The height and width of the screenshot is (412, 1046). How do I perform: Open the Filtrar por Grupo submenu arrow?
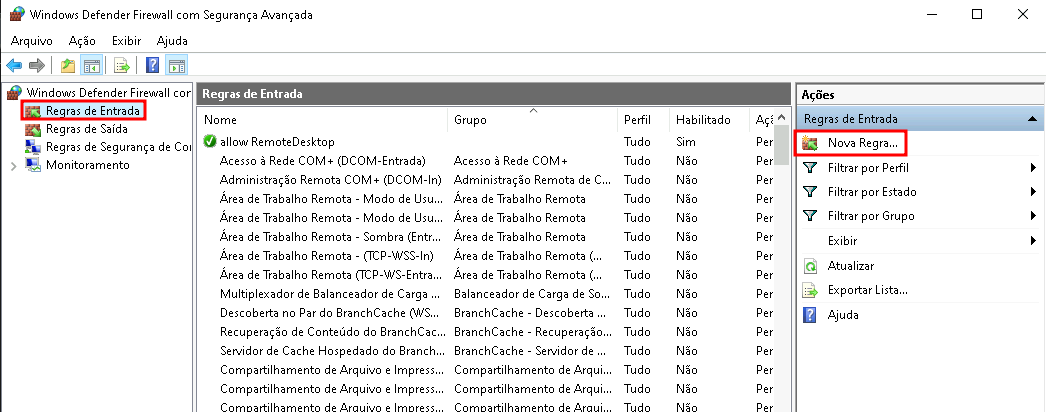click(x=1033, y=216)
